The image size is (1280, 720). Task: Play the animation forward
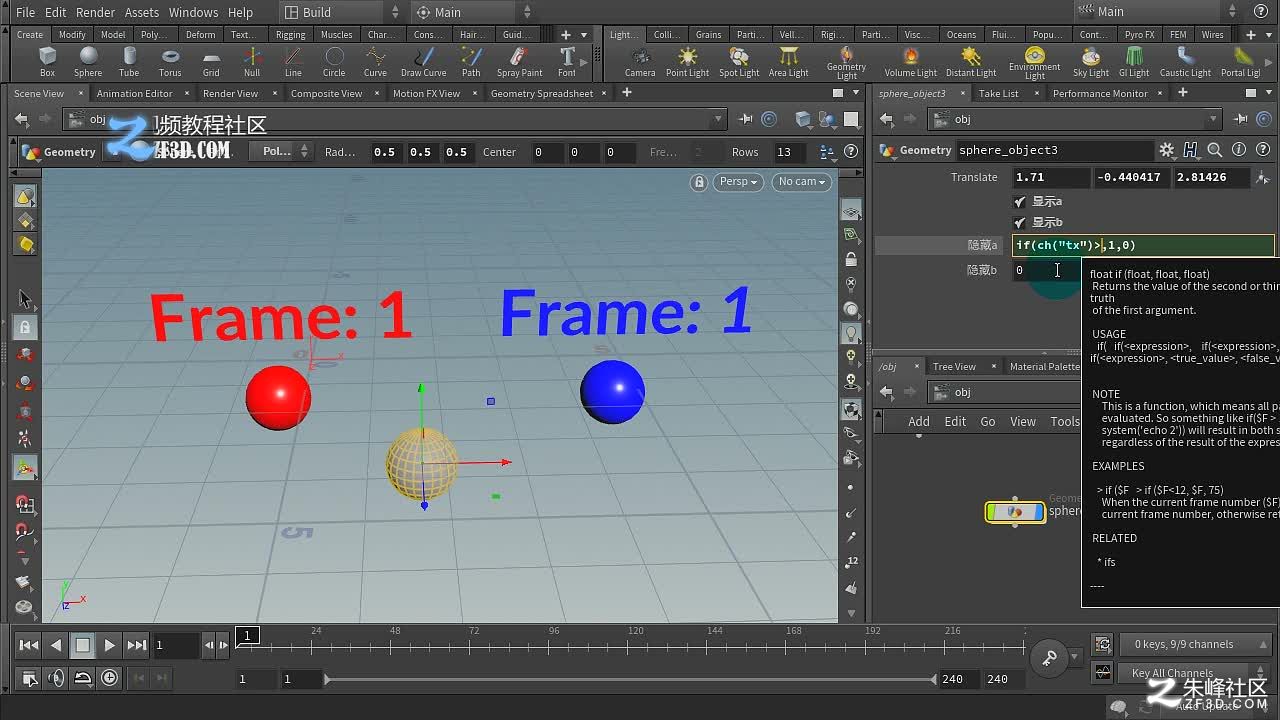(x=109, y=645)
